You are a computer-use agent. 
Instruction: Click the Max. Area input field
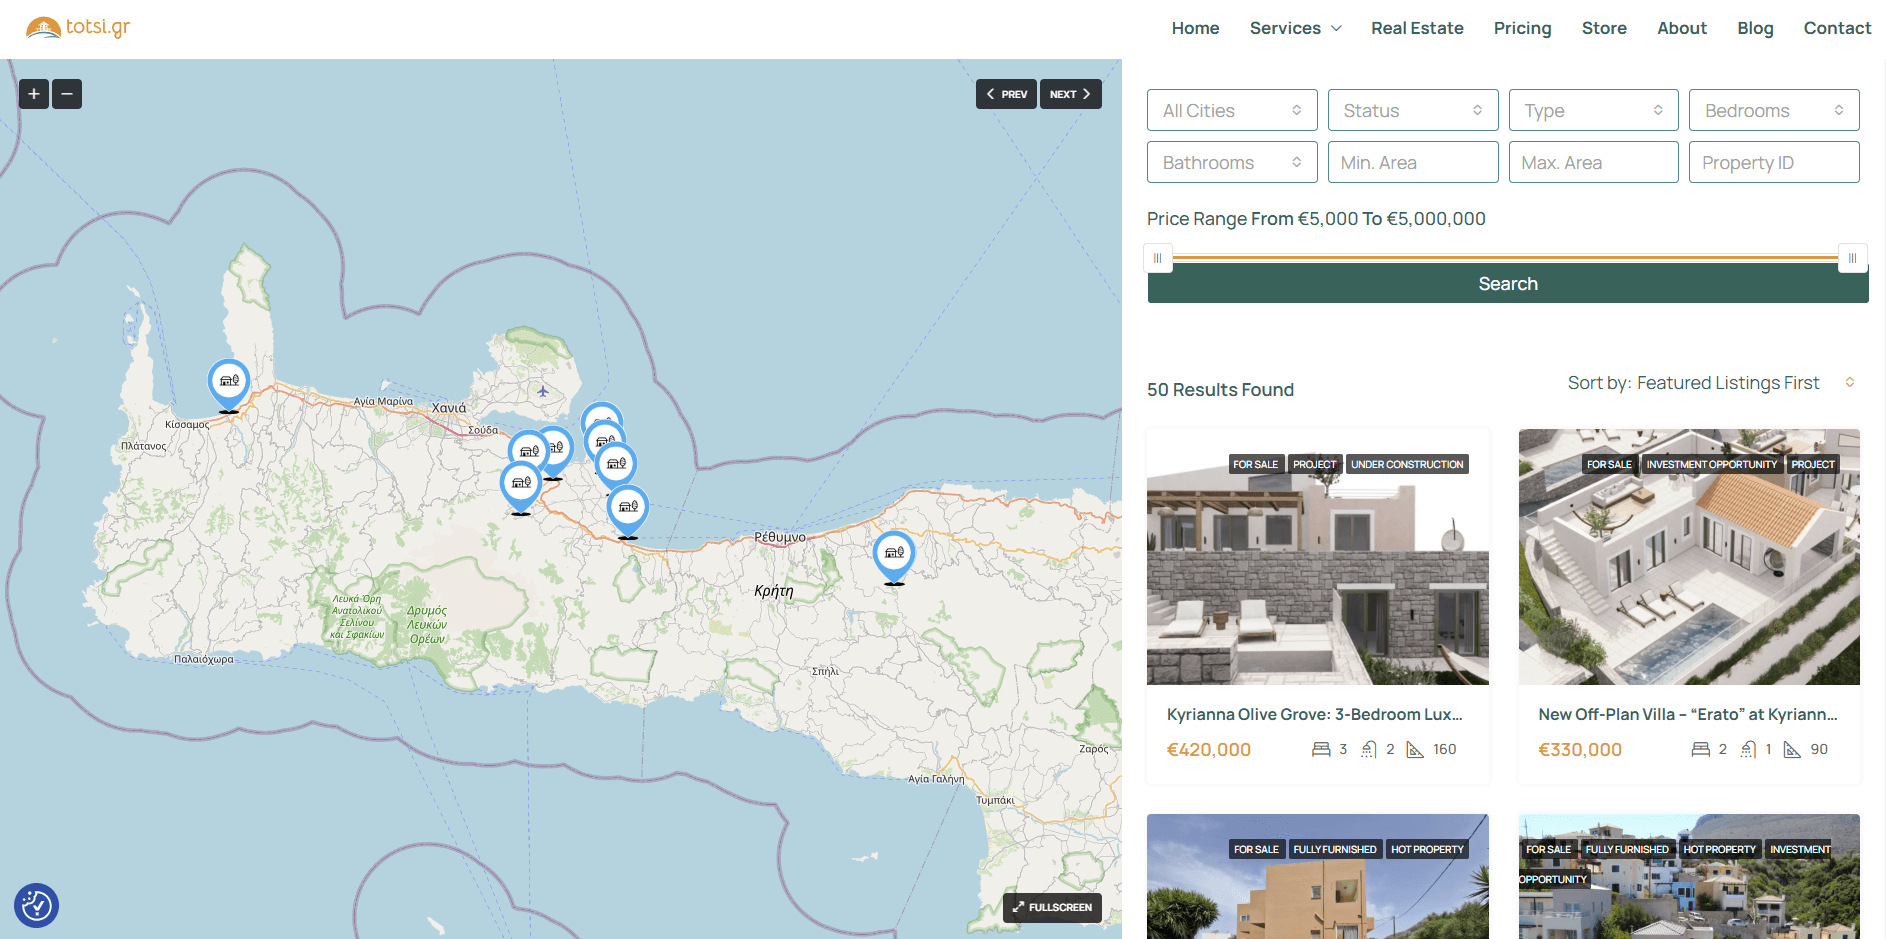(1594, 162)
